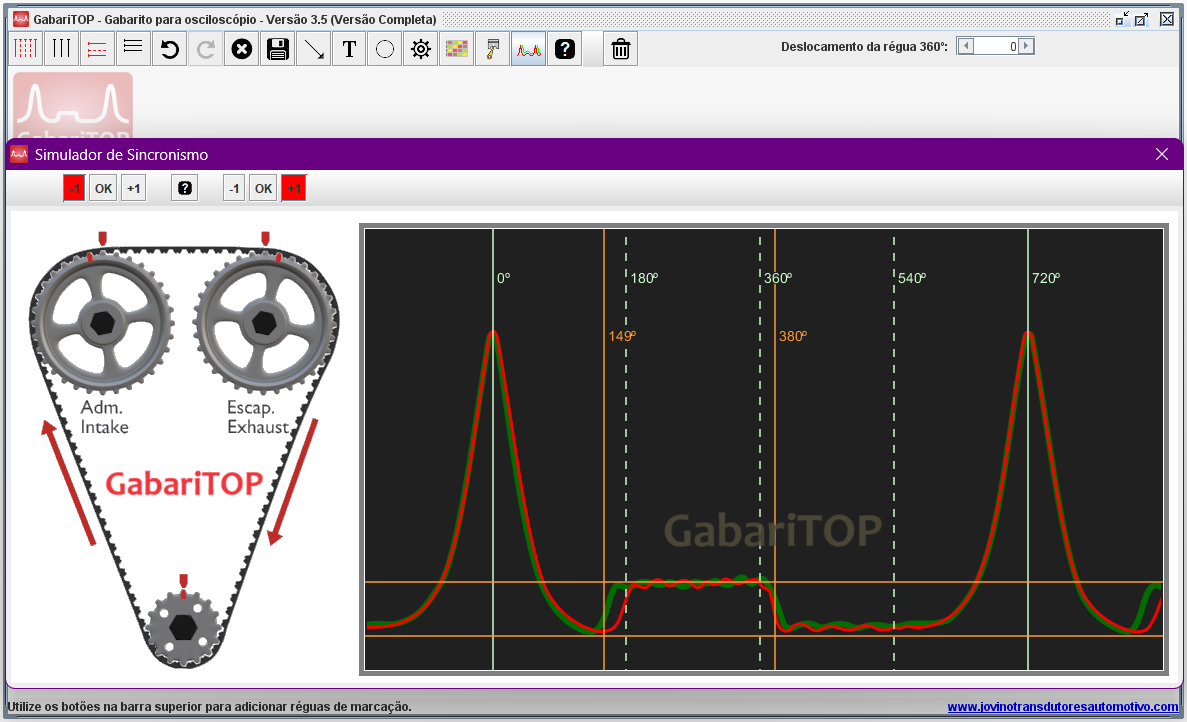
Task: Click the 720° ruler label
Action: [x=1046, y=279]
